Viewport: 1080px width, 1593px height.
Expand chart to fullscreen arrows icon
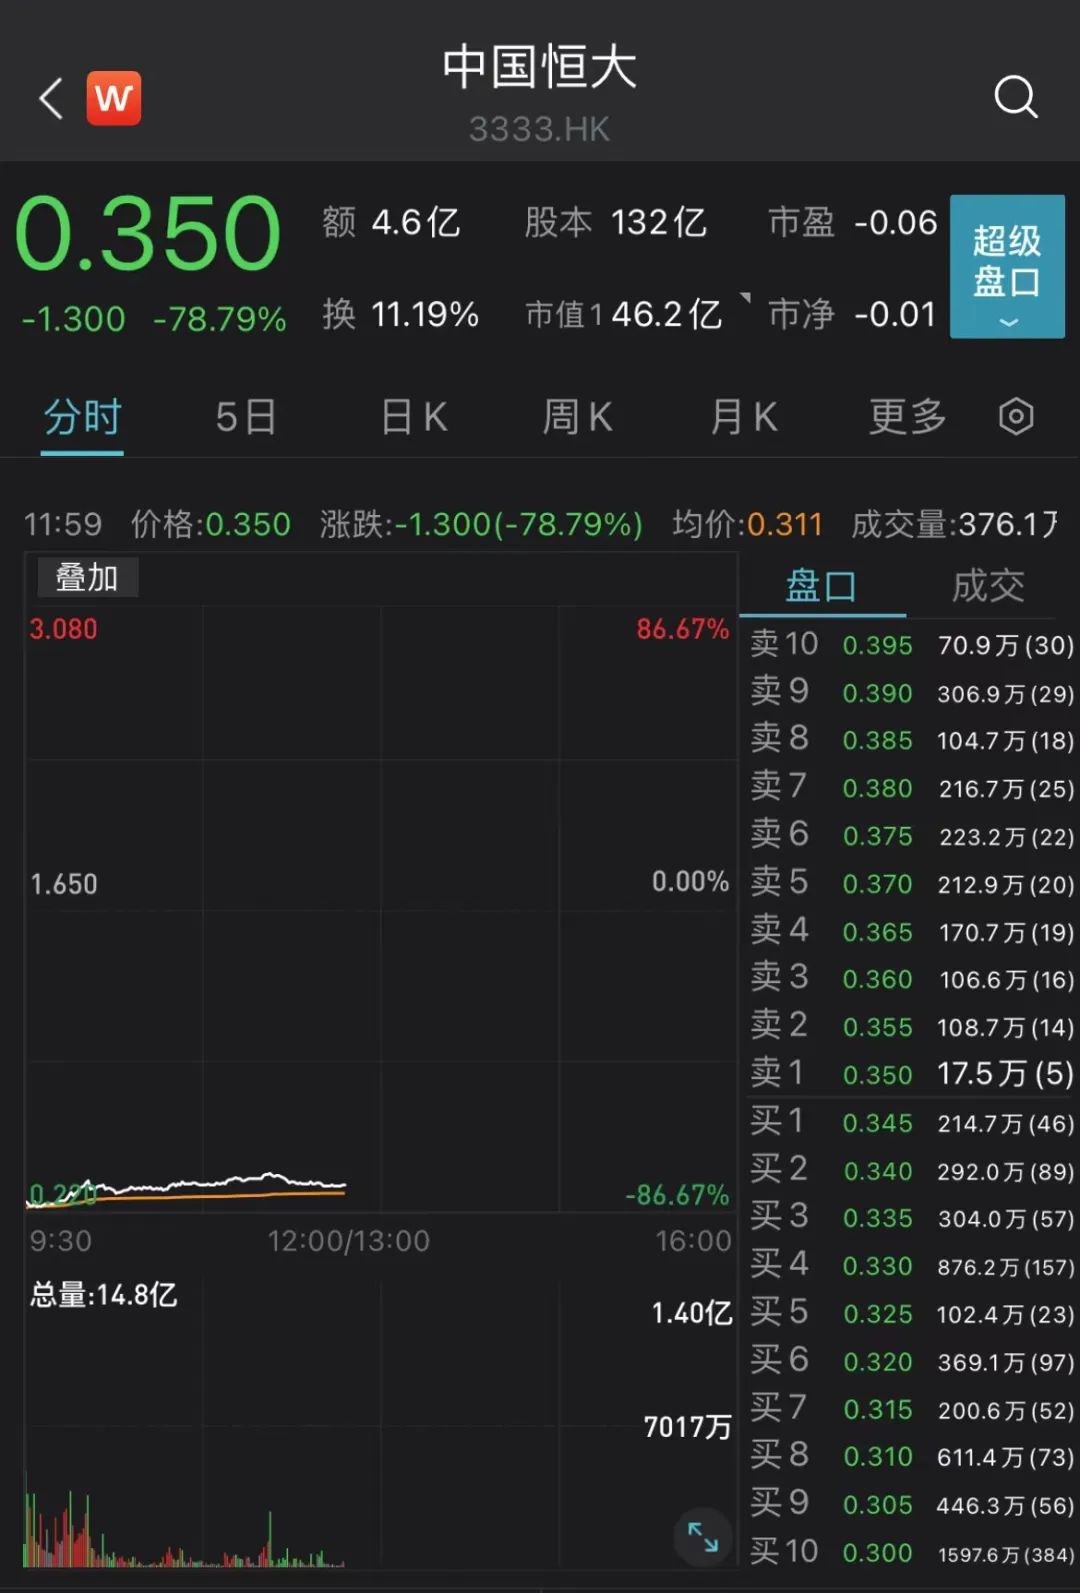click(x=703, y=1536)
